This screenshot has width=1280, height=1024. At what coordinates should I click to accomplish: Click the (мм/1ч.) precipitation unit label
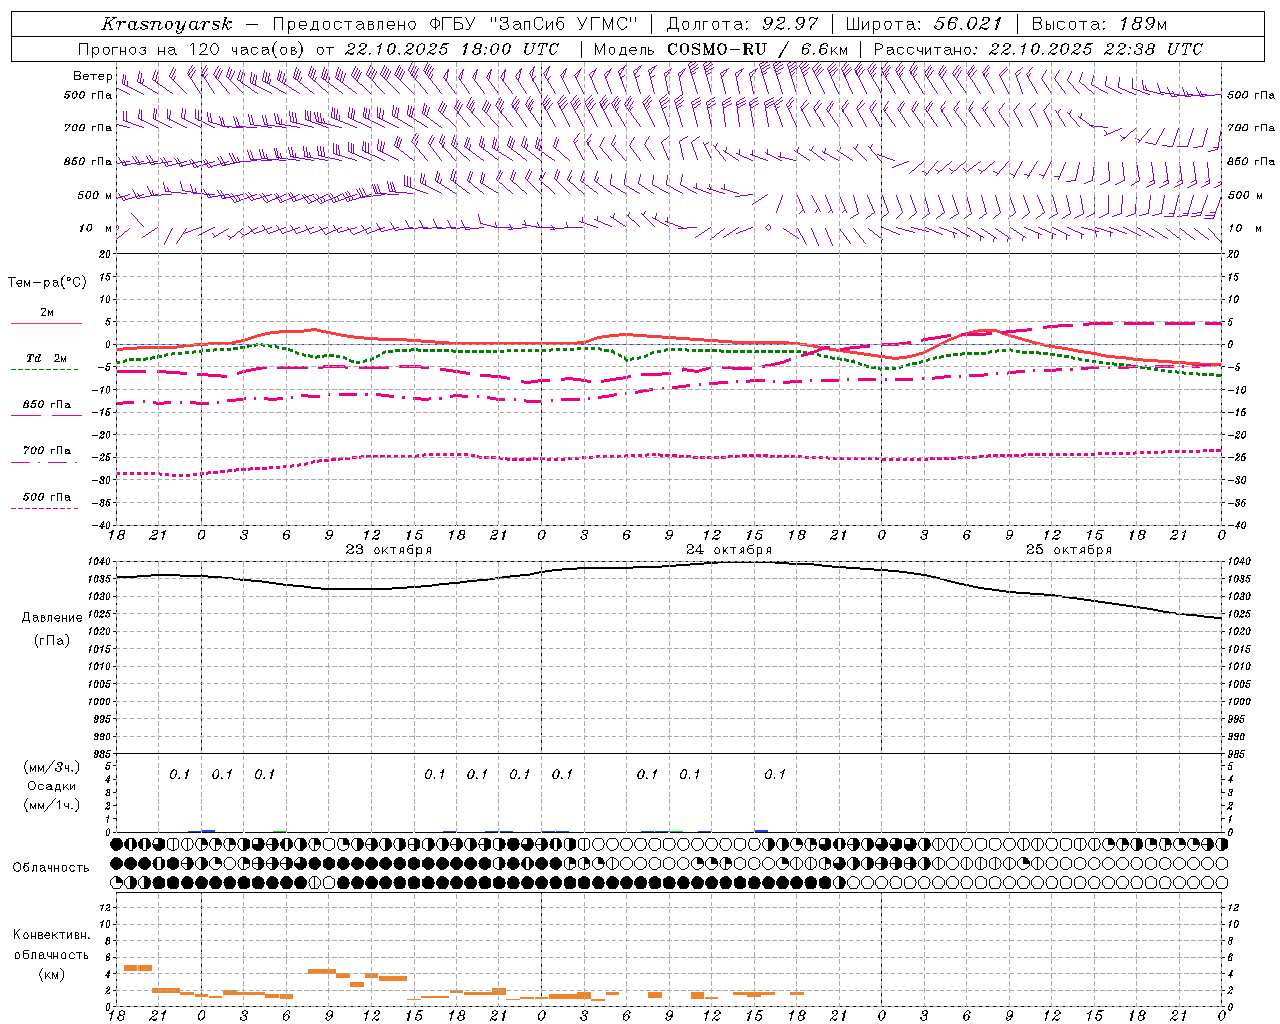(52, 805)
